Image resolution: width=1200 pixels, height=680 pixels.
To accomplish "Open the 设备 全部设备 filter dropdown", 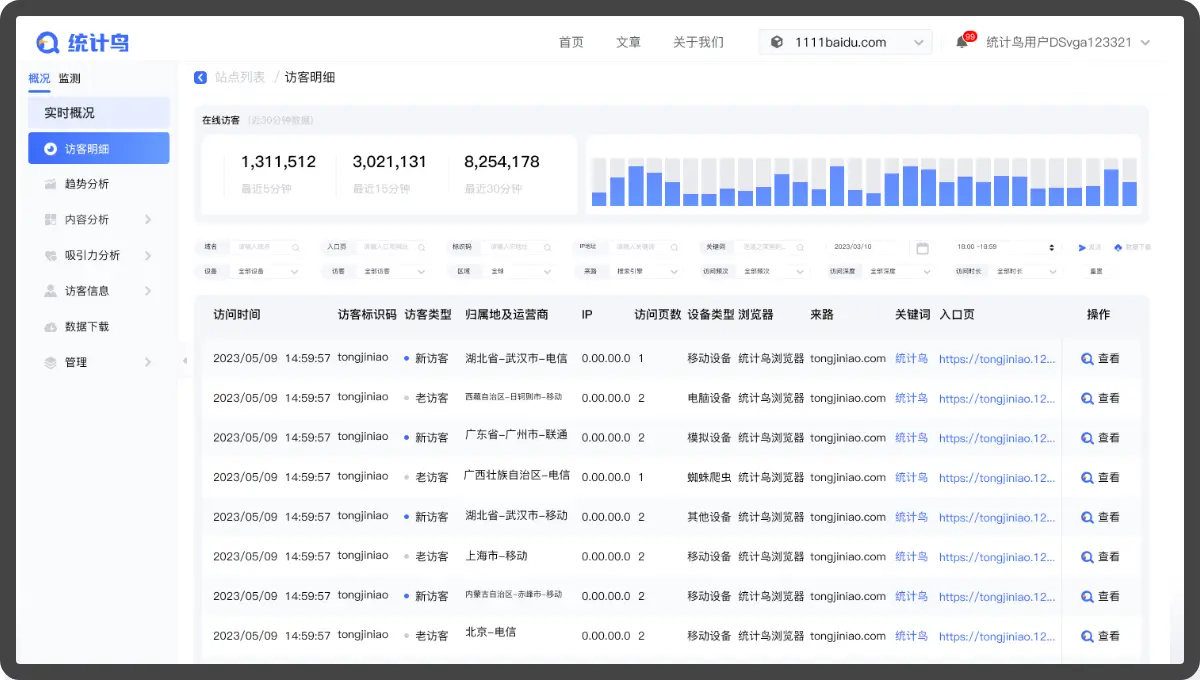I will point(266,271).
